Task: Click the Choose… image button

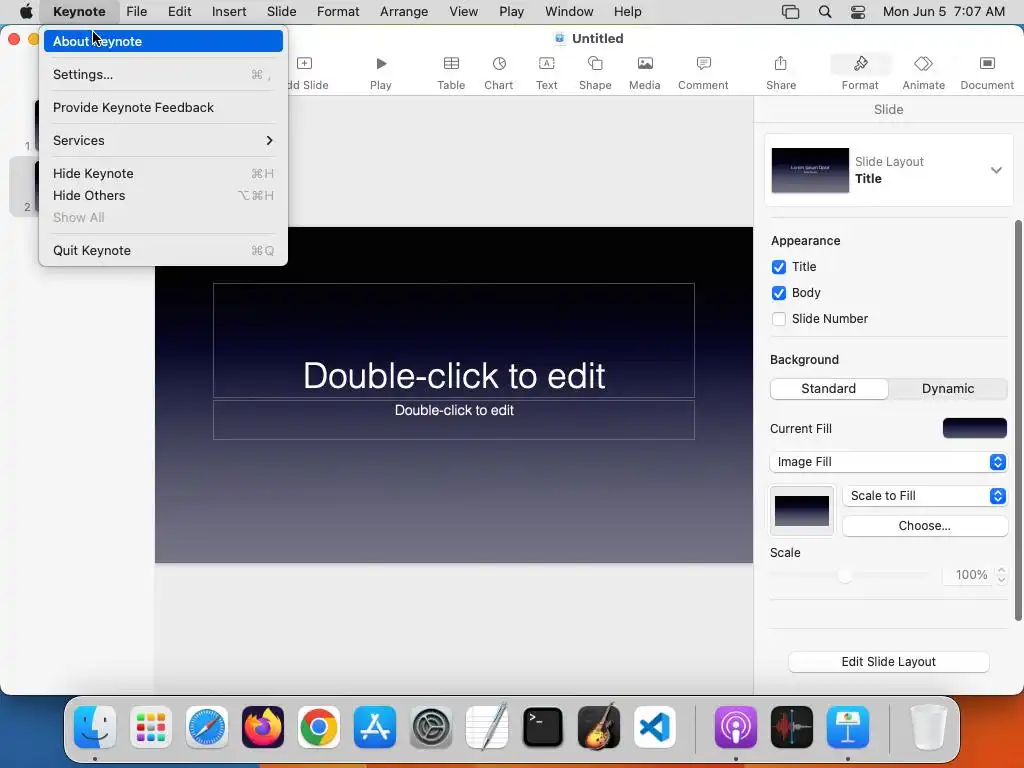Action: pos(925,526)
